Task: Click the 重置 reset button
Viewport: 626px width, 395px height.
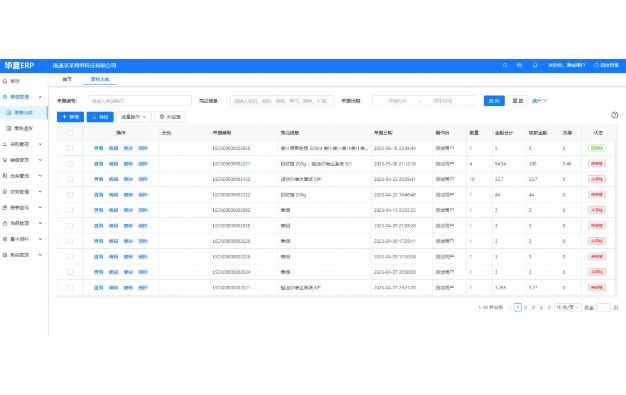Action: pos(518,101)
